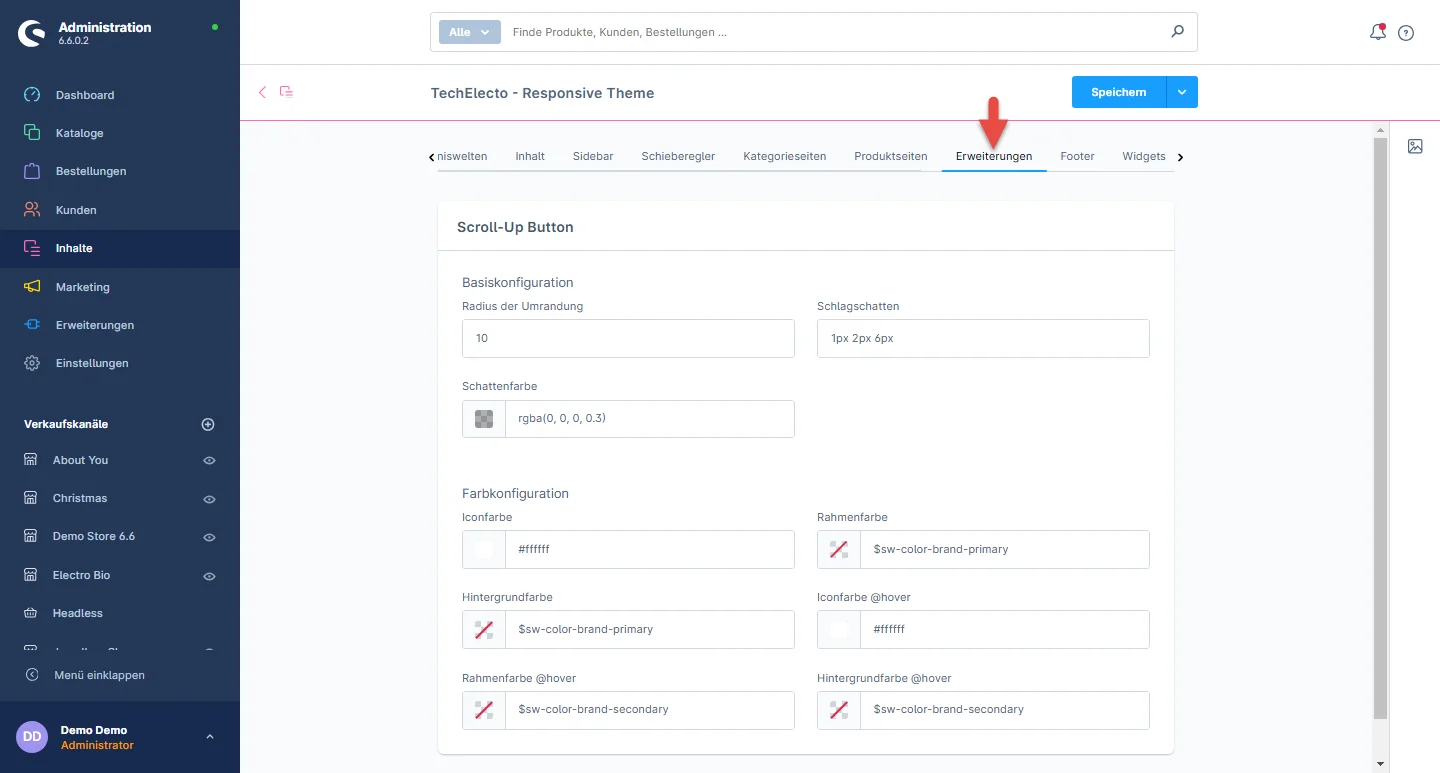Open Marketing megaphone menu item
Image resolution: width=1440 pixels, height=773 pixels.
82,287
